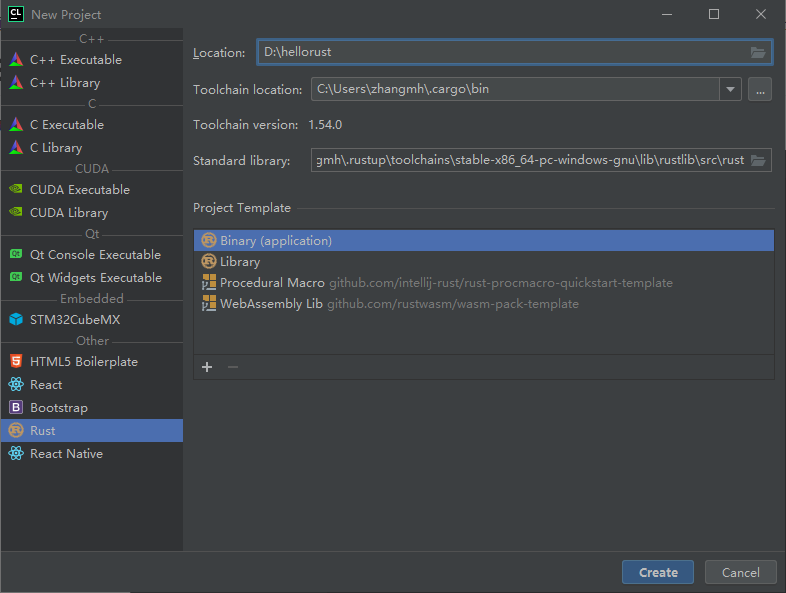Viewport: 786px width, 593px height.
Task: Click the Toolchain version 1.54.0 value
Action: coord(325,125)
